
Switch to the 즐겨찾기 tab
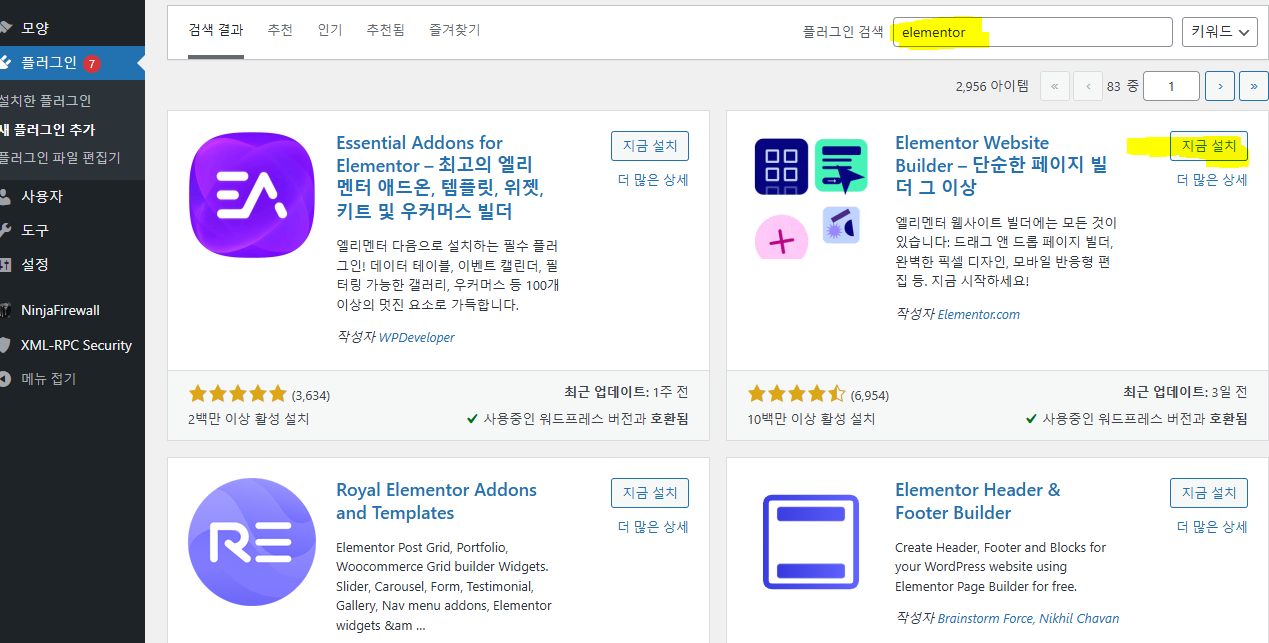click(455, 31)
